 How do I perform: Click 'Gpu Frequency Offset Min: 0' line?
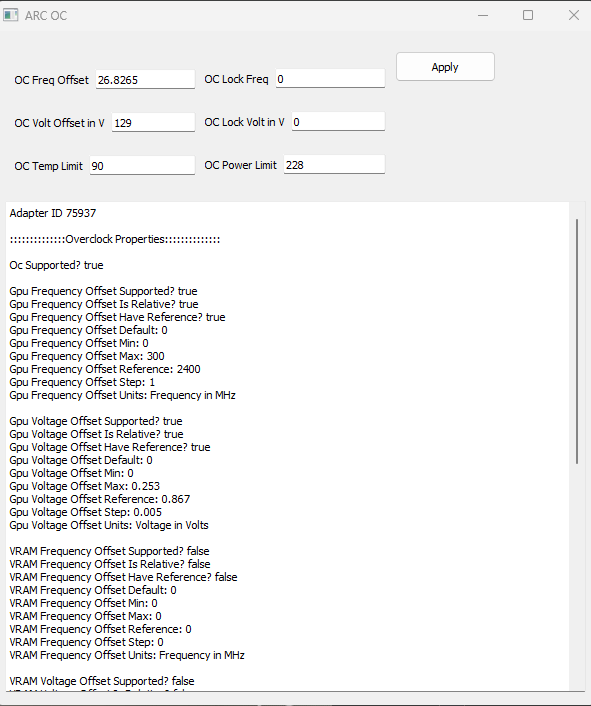pyautogui.click(x=79, y=344)
